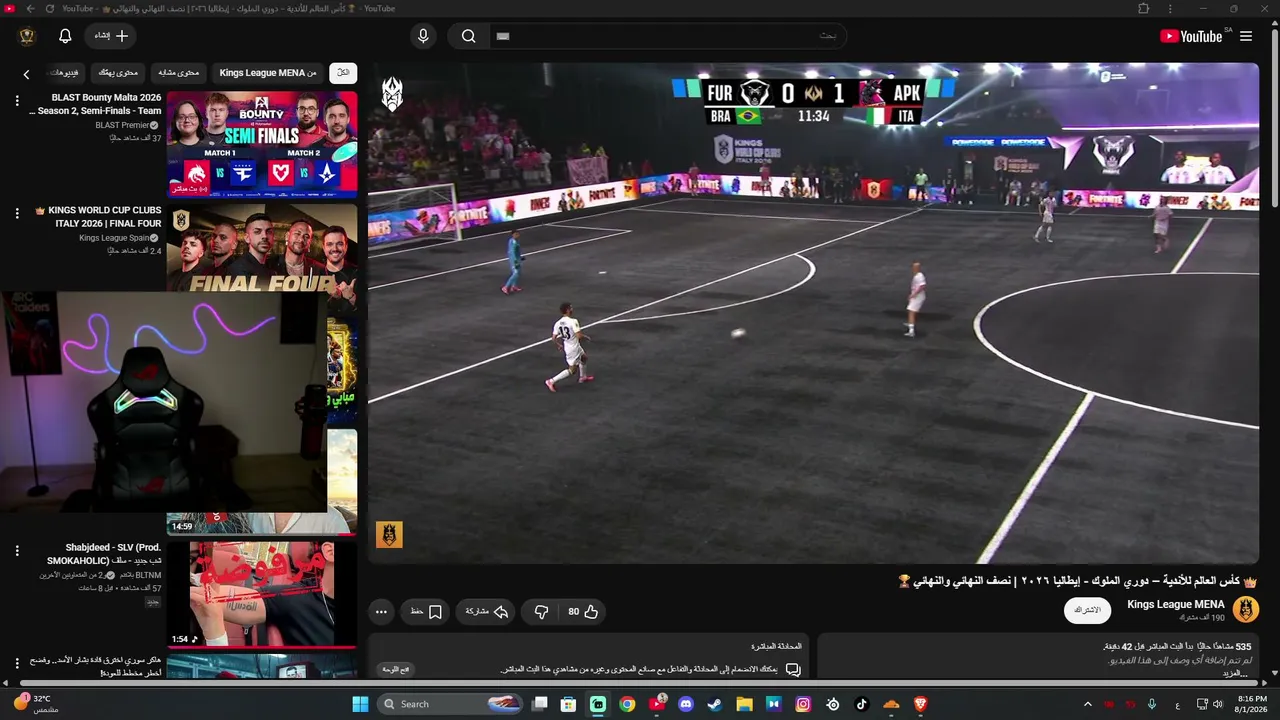Subscribe to Kings League MENA channel
The height and width of the screenshot is (720, 1280).
(1087, 610)
